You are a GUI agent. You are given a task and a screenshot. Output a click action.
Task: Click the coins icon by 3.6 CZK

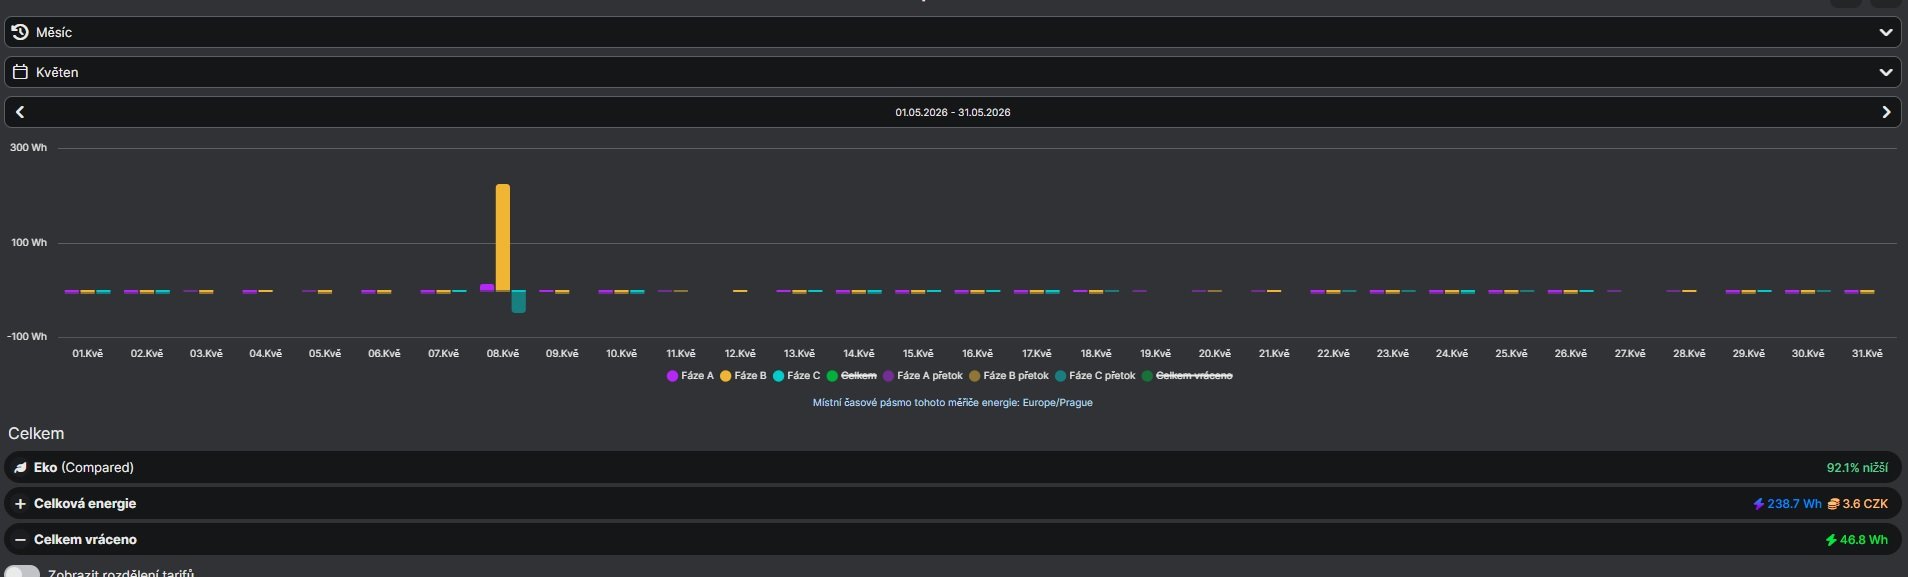click(x=1833, y=504)
